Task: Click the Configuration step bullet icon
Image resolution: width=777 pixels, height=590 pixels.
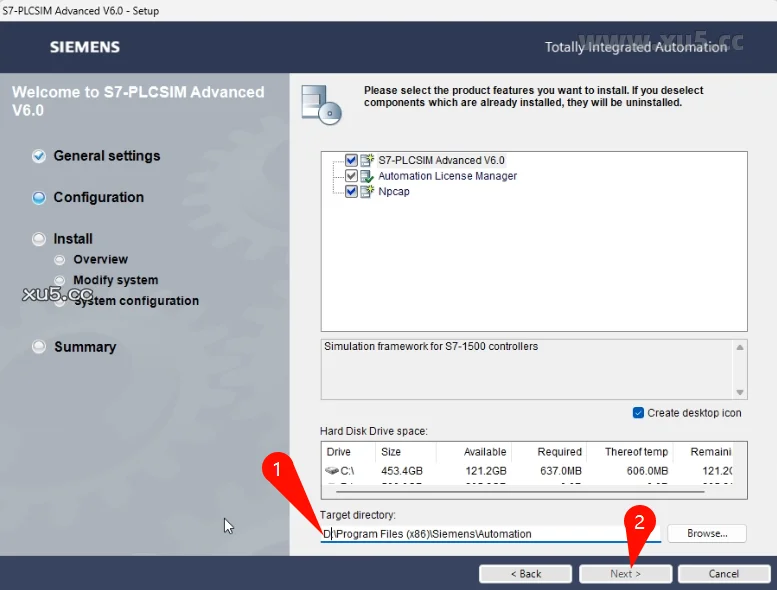Action: pyautogui.click(x=39, y=198)
